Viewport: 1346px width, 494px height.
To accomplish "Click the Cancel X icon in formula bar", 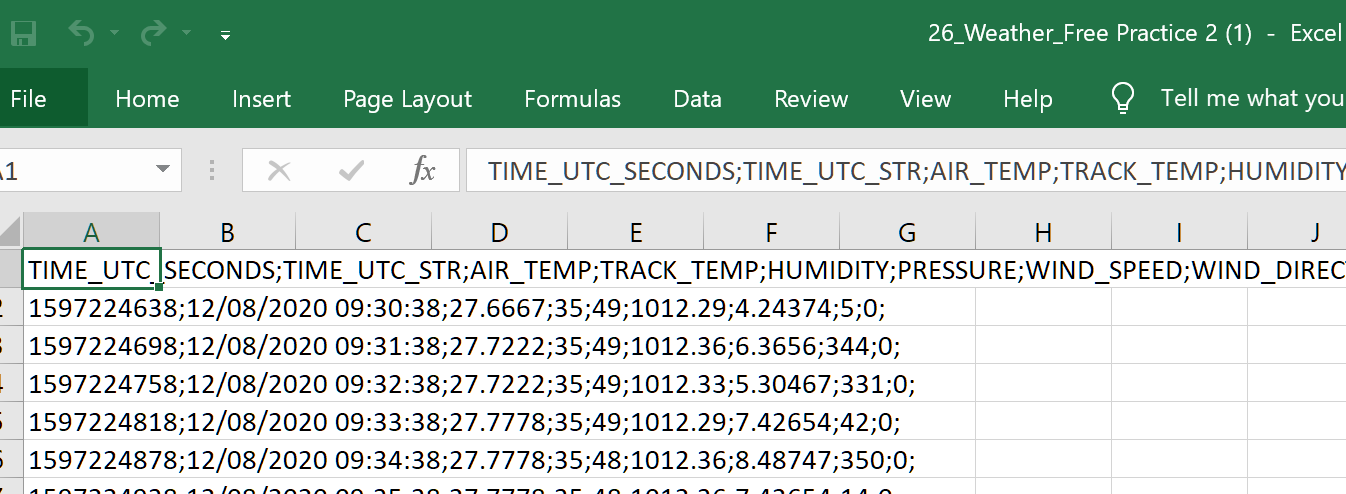I will [x=279, y=171].
